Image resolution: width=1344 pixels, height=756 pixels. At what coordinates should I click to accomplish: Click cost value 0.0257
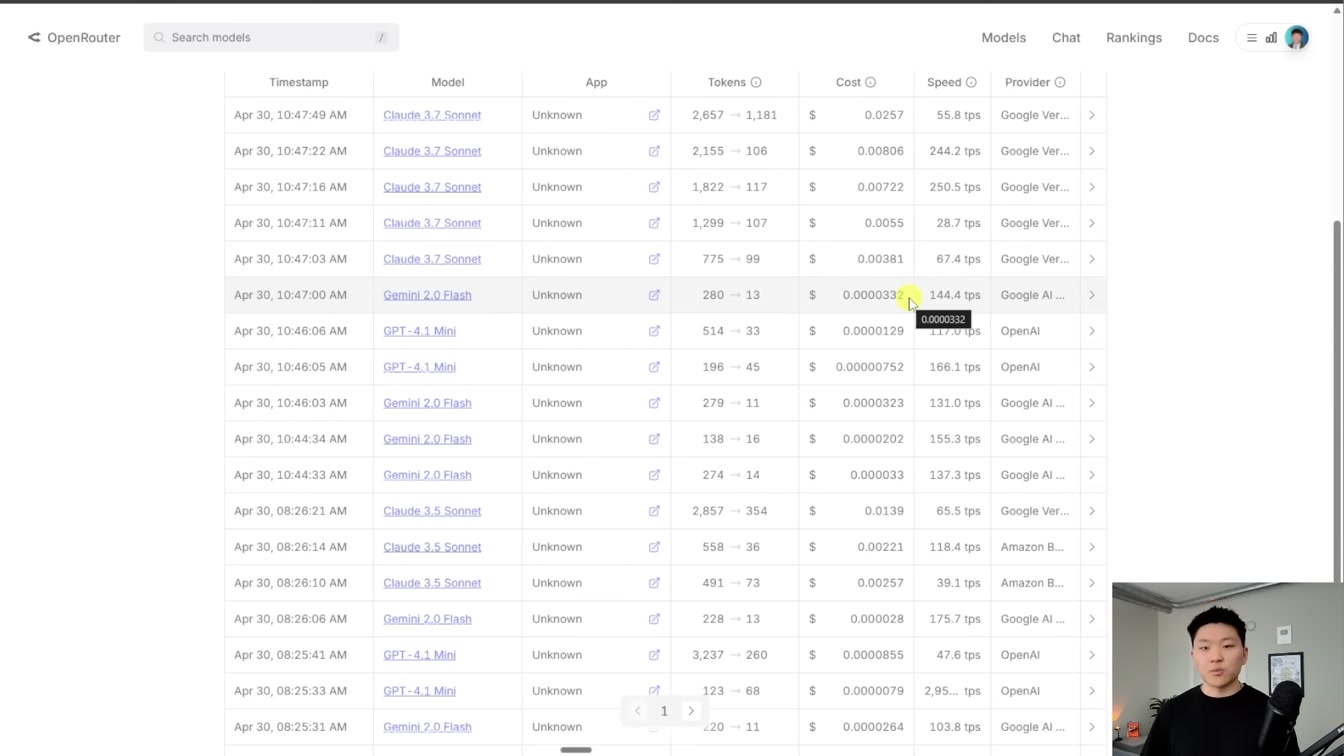pyautogui.click(x=884, y=115)
